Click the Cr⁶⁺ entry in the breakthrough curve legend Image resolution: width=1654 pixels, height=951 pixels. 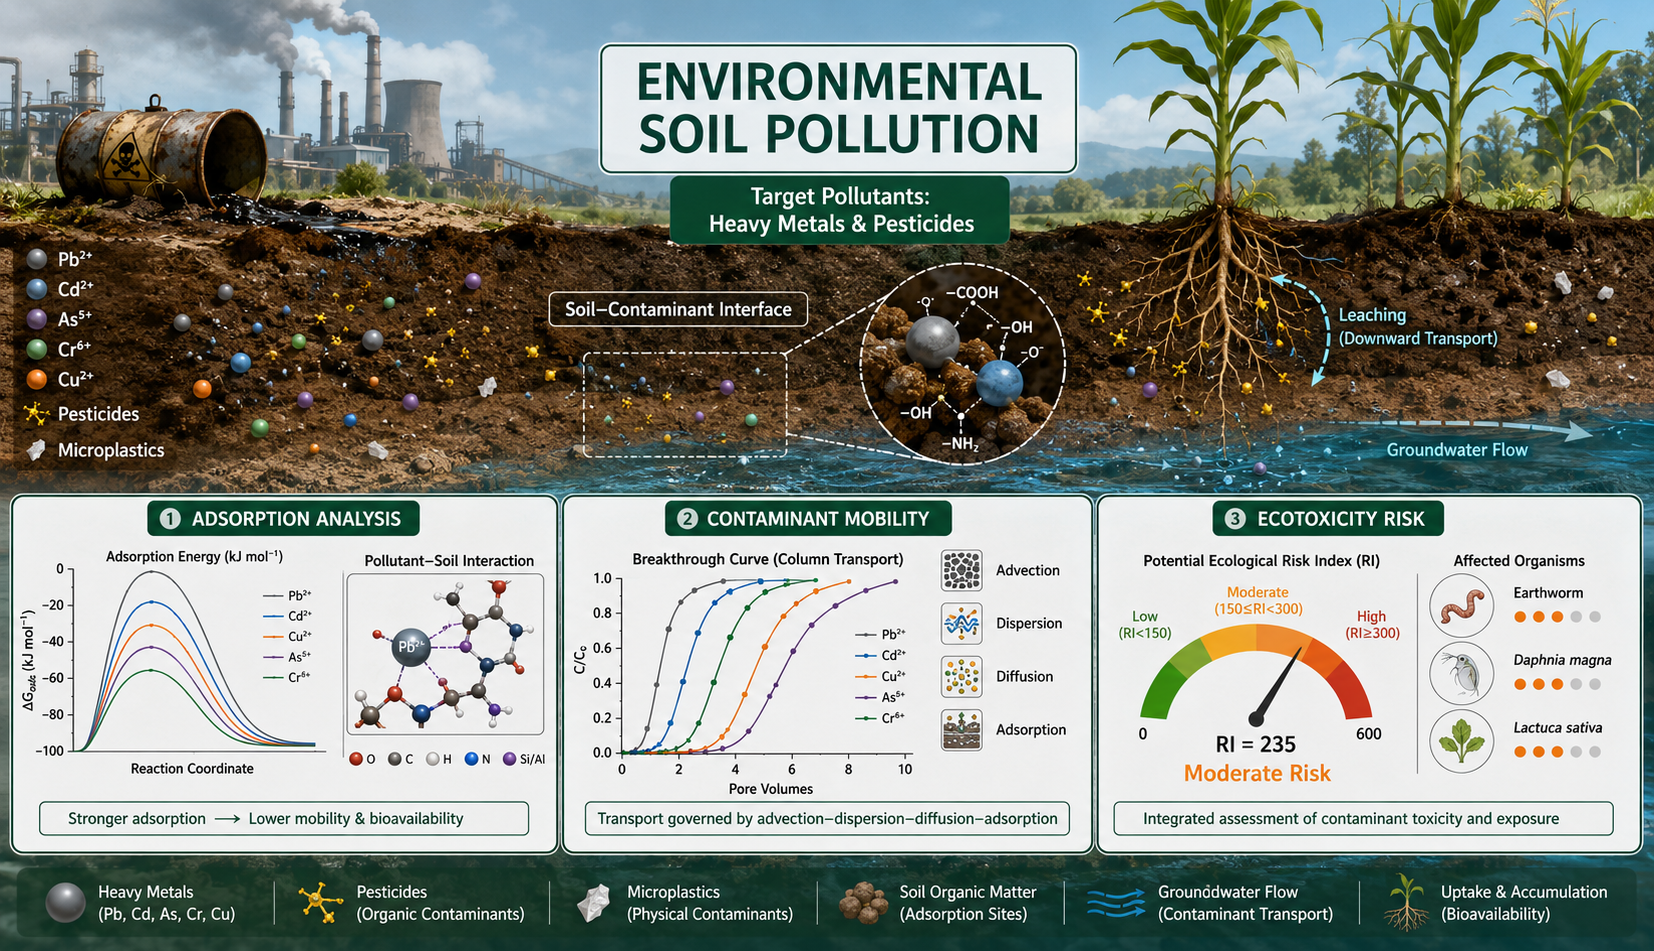(881, 718)
